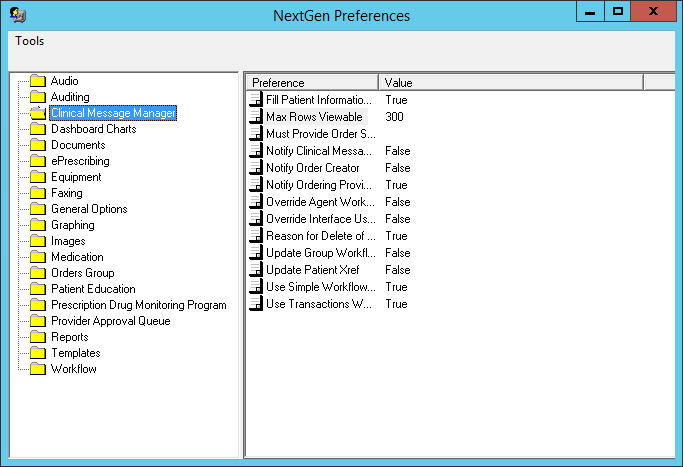Click the Medication folder icon
The width and height of the screenshot is (683, 467).
click(38, 257)
